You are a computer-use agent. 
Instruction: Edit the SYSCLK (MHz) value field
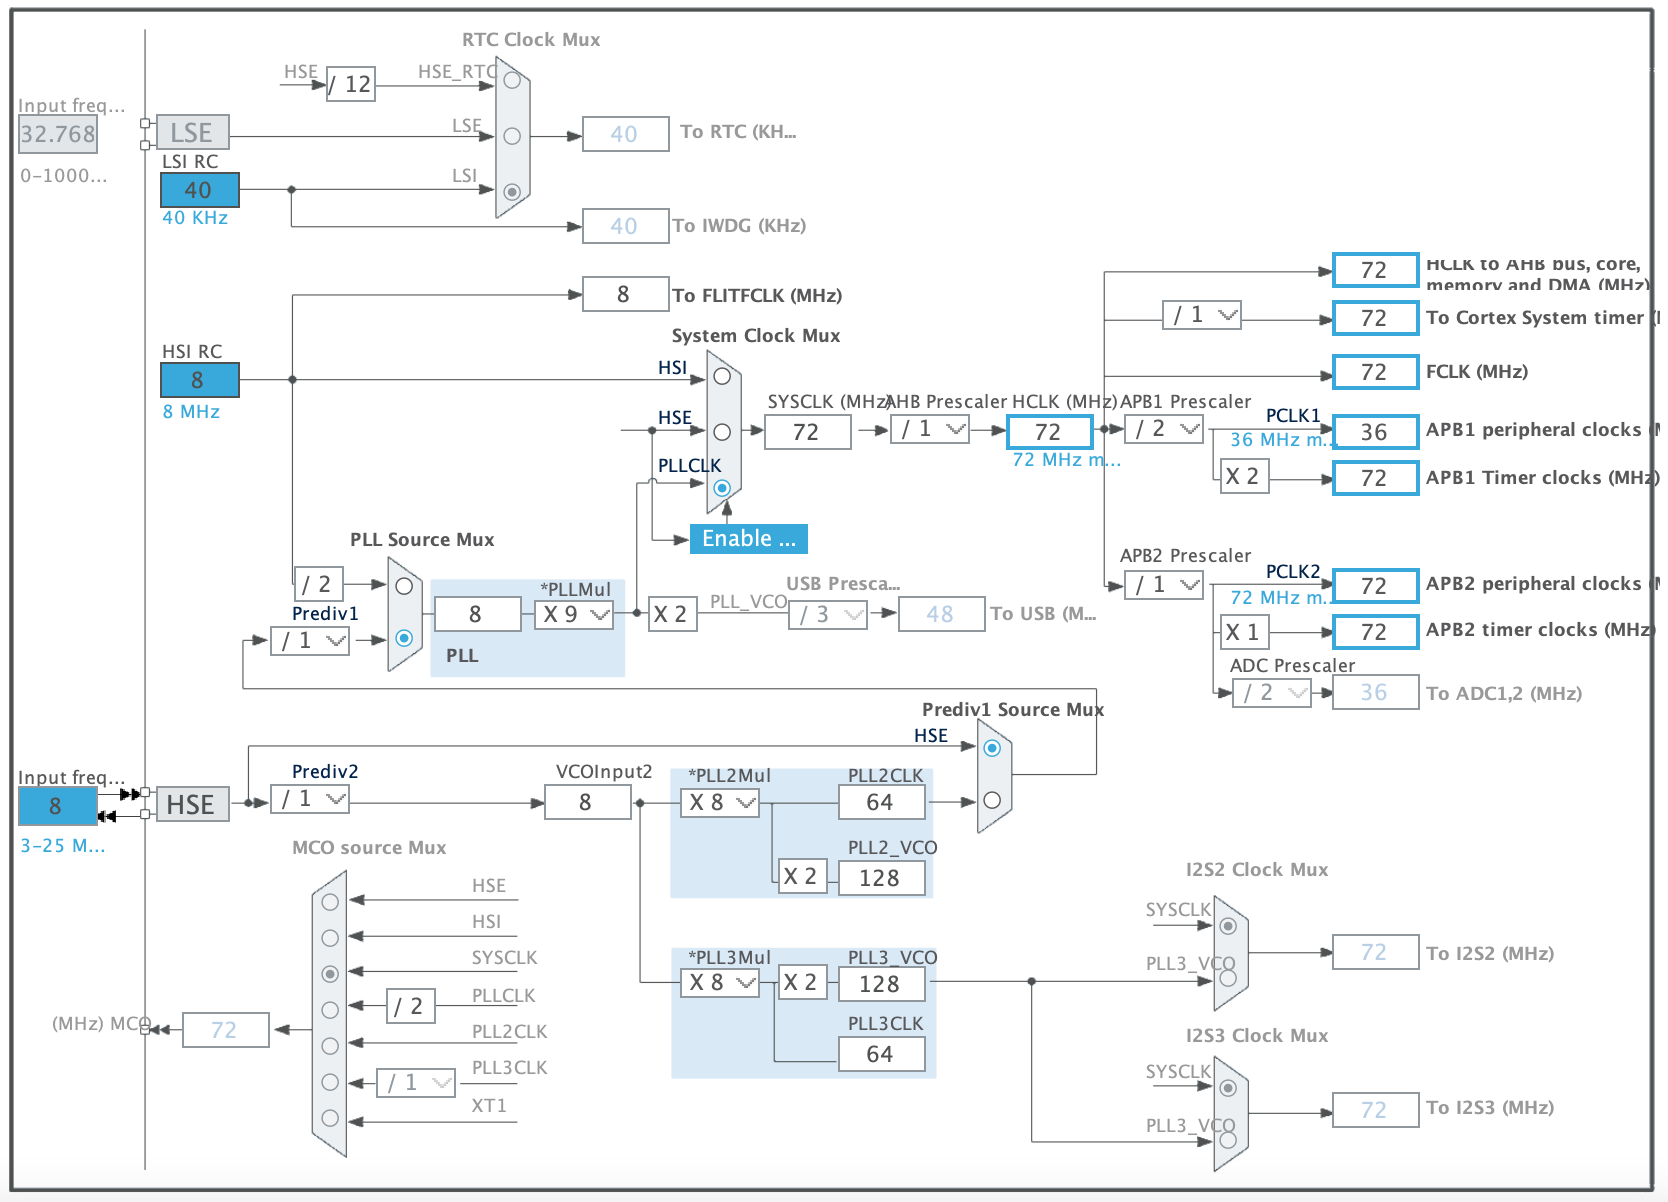[x=808, y=432]
